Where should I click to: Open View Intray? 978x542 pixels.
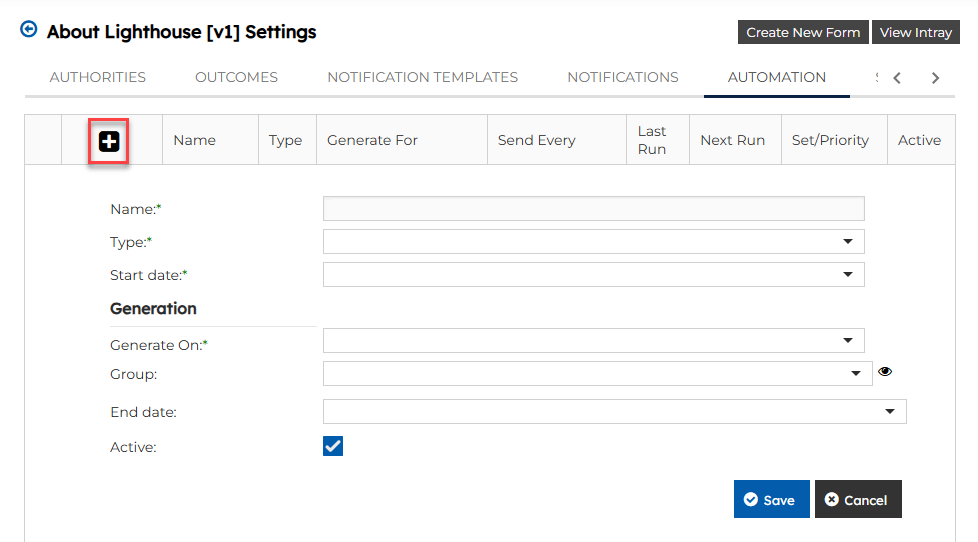(x=915, y=32)
